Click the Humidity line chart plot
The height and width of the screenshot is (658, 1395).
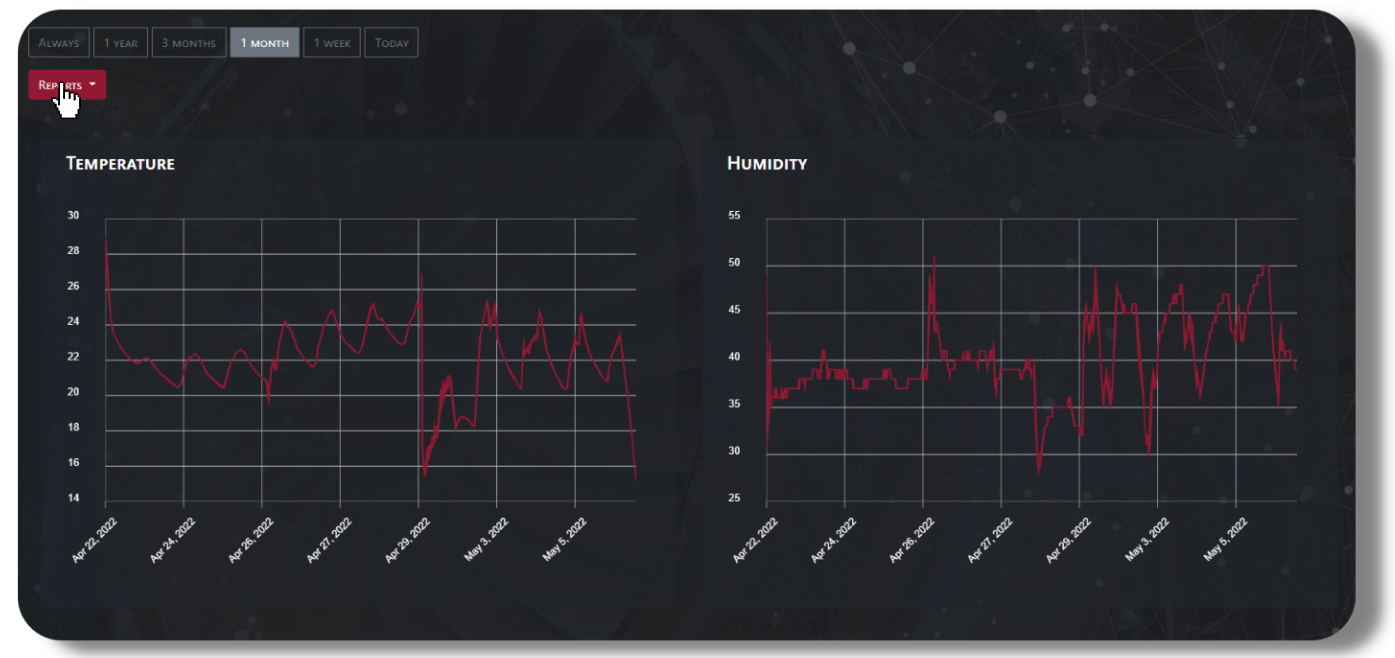click(x=1032, y=359)
